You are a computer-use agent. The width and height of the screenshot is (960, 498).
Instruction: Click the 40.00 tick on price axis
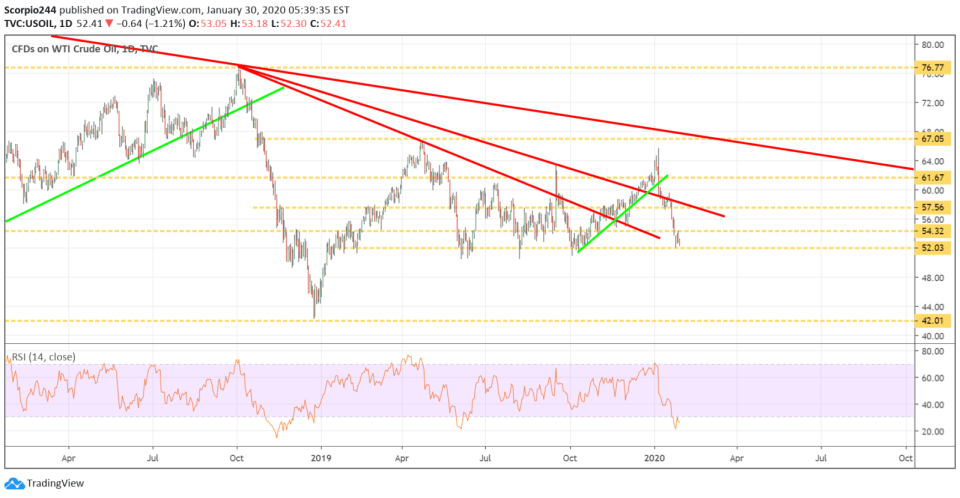(932, 336)
